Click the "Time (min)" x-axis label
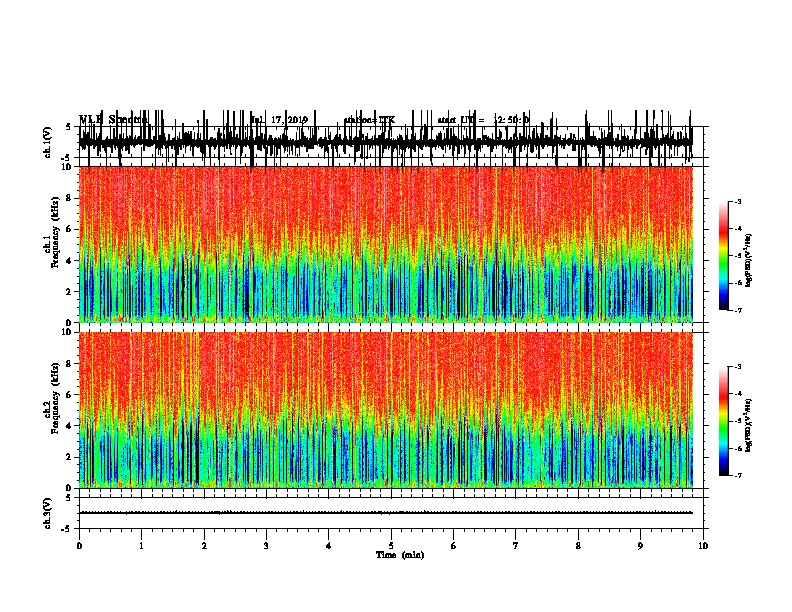 pos(400,555)
